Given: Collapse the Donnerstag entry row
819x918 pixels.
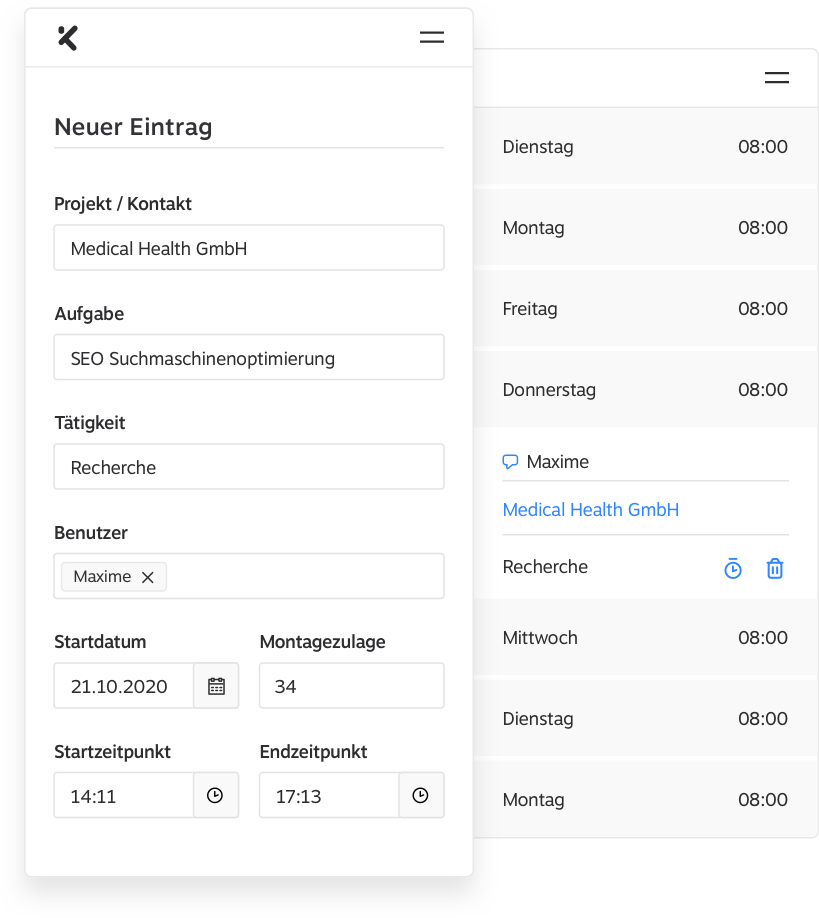Looking at the screenshot, I should coord(645,390).
